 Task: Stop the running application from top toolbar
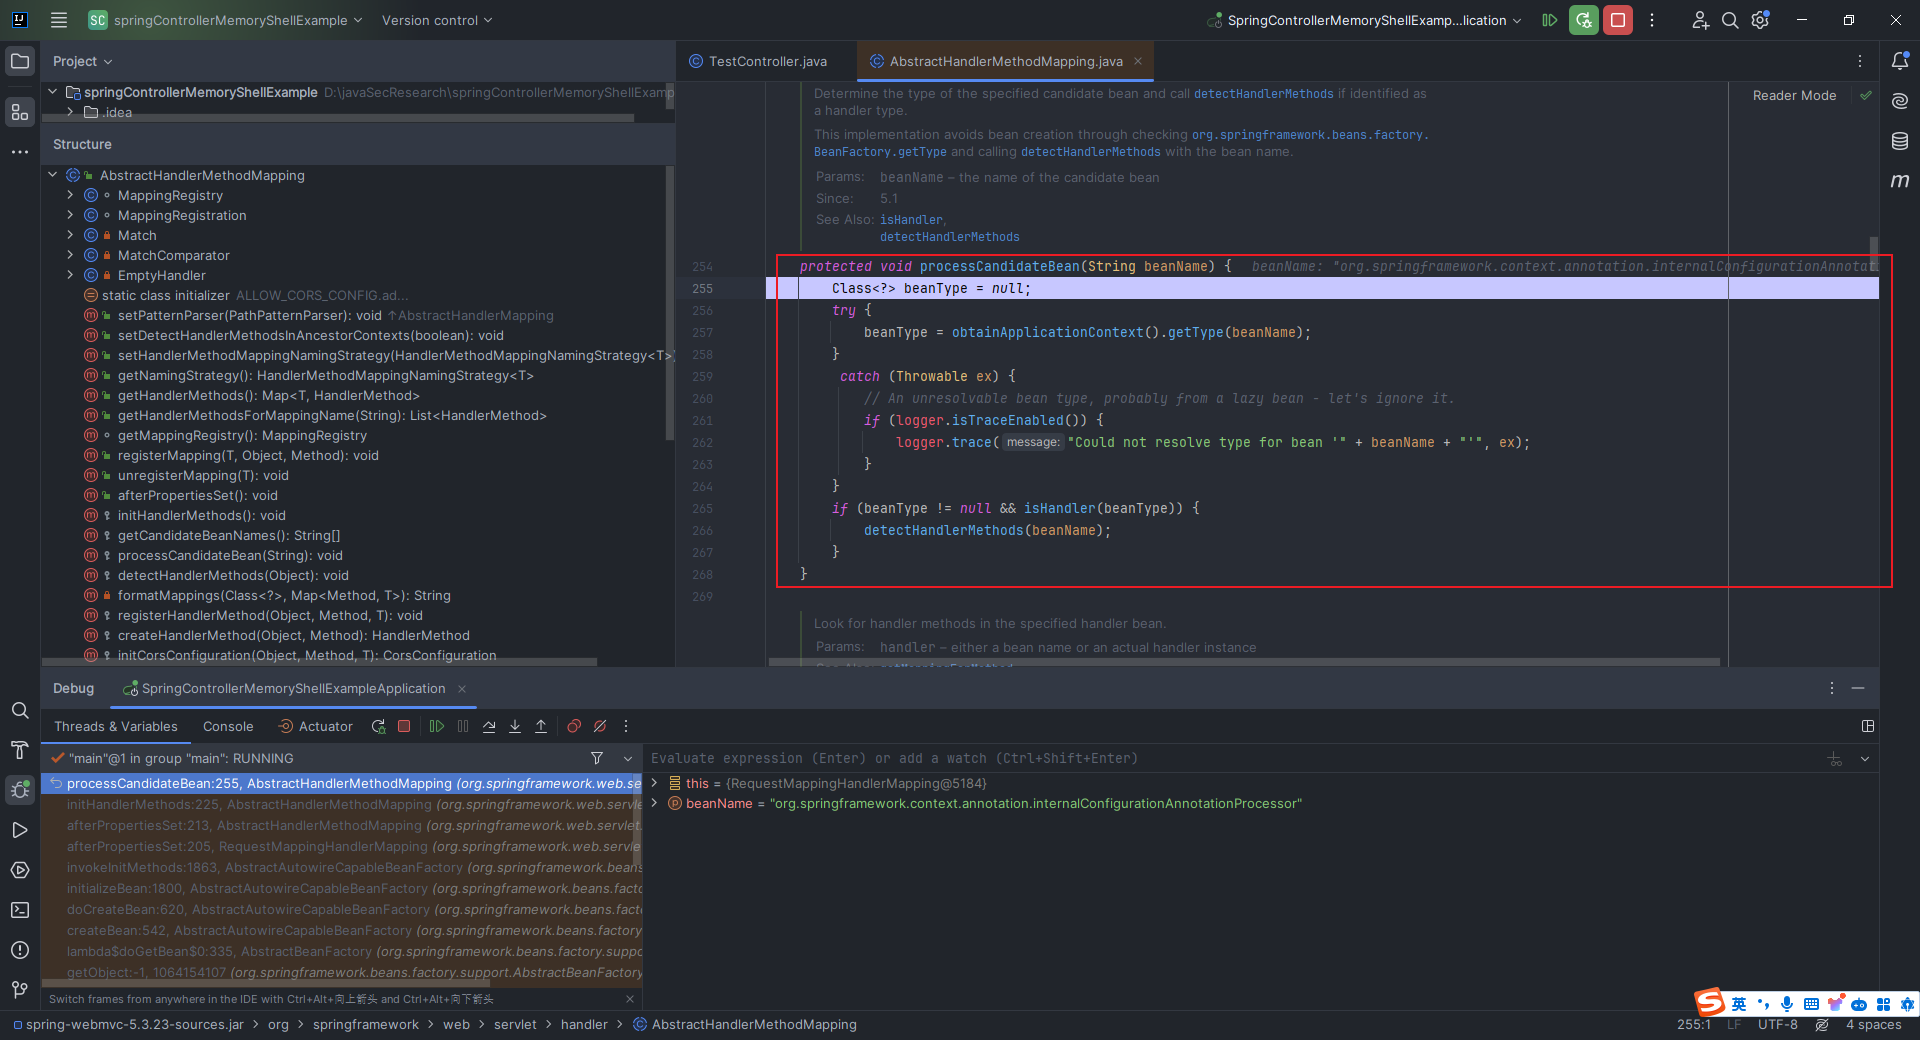click(x=1618, y=20)
